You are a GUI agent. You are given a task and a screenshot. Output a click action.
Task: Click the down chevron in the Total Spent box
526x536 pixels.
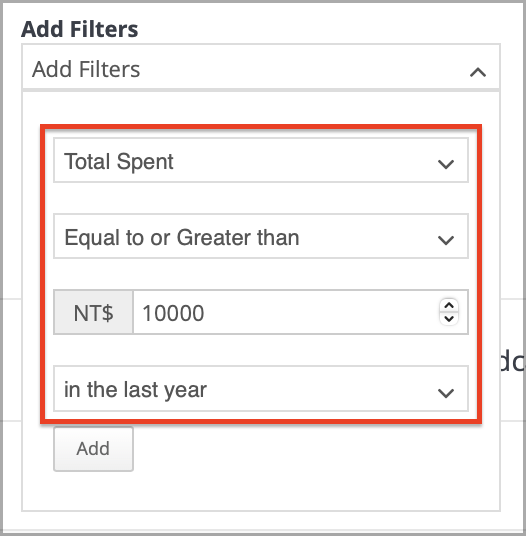(446, 164)
